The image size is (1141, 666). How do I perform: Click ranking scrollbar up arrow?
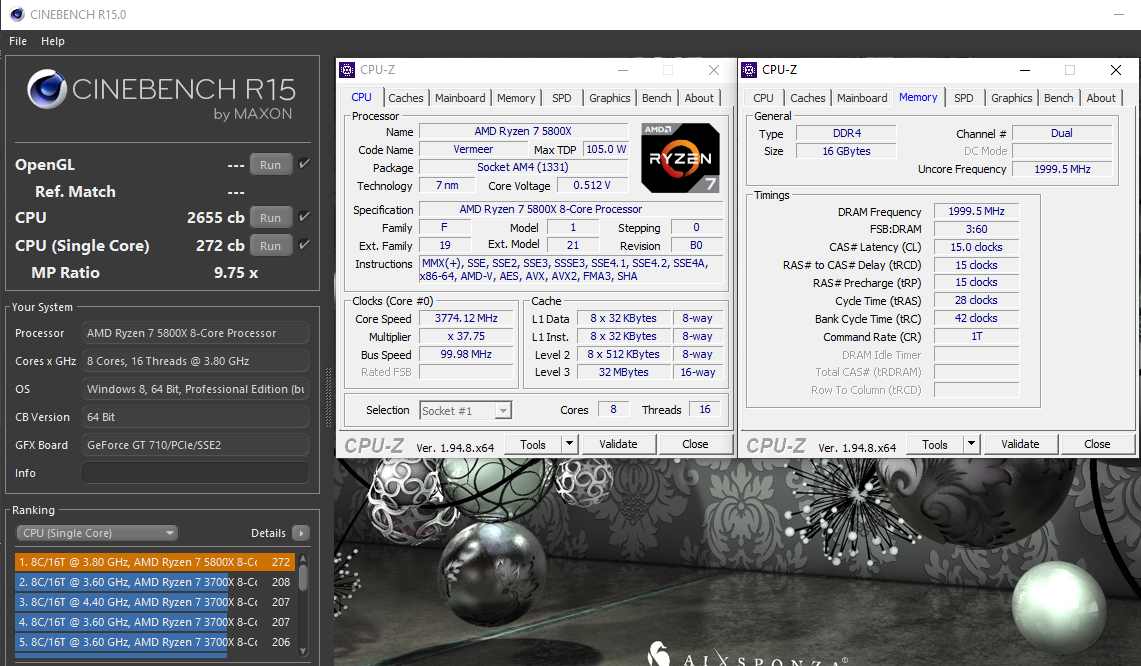tap(303, 558)
